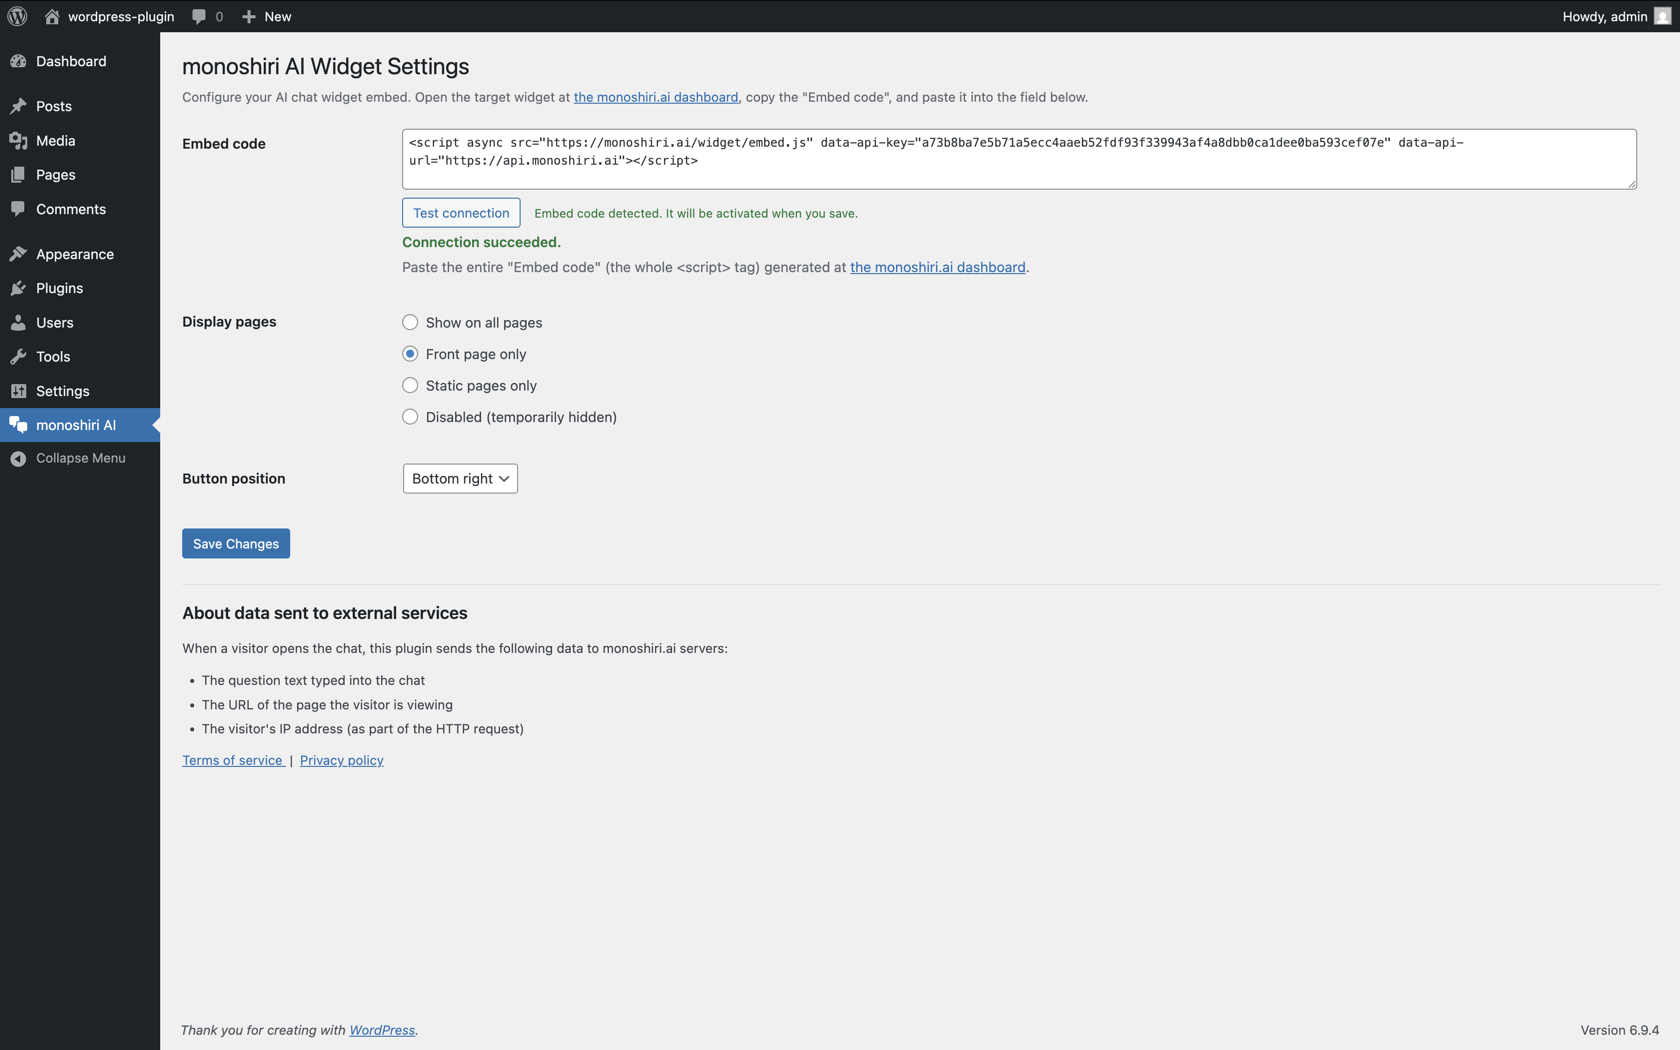
Task: Click the wordpress-plugin site name
Action: click(121, 16)
